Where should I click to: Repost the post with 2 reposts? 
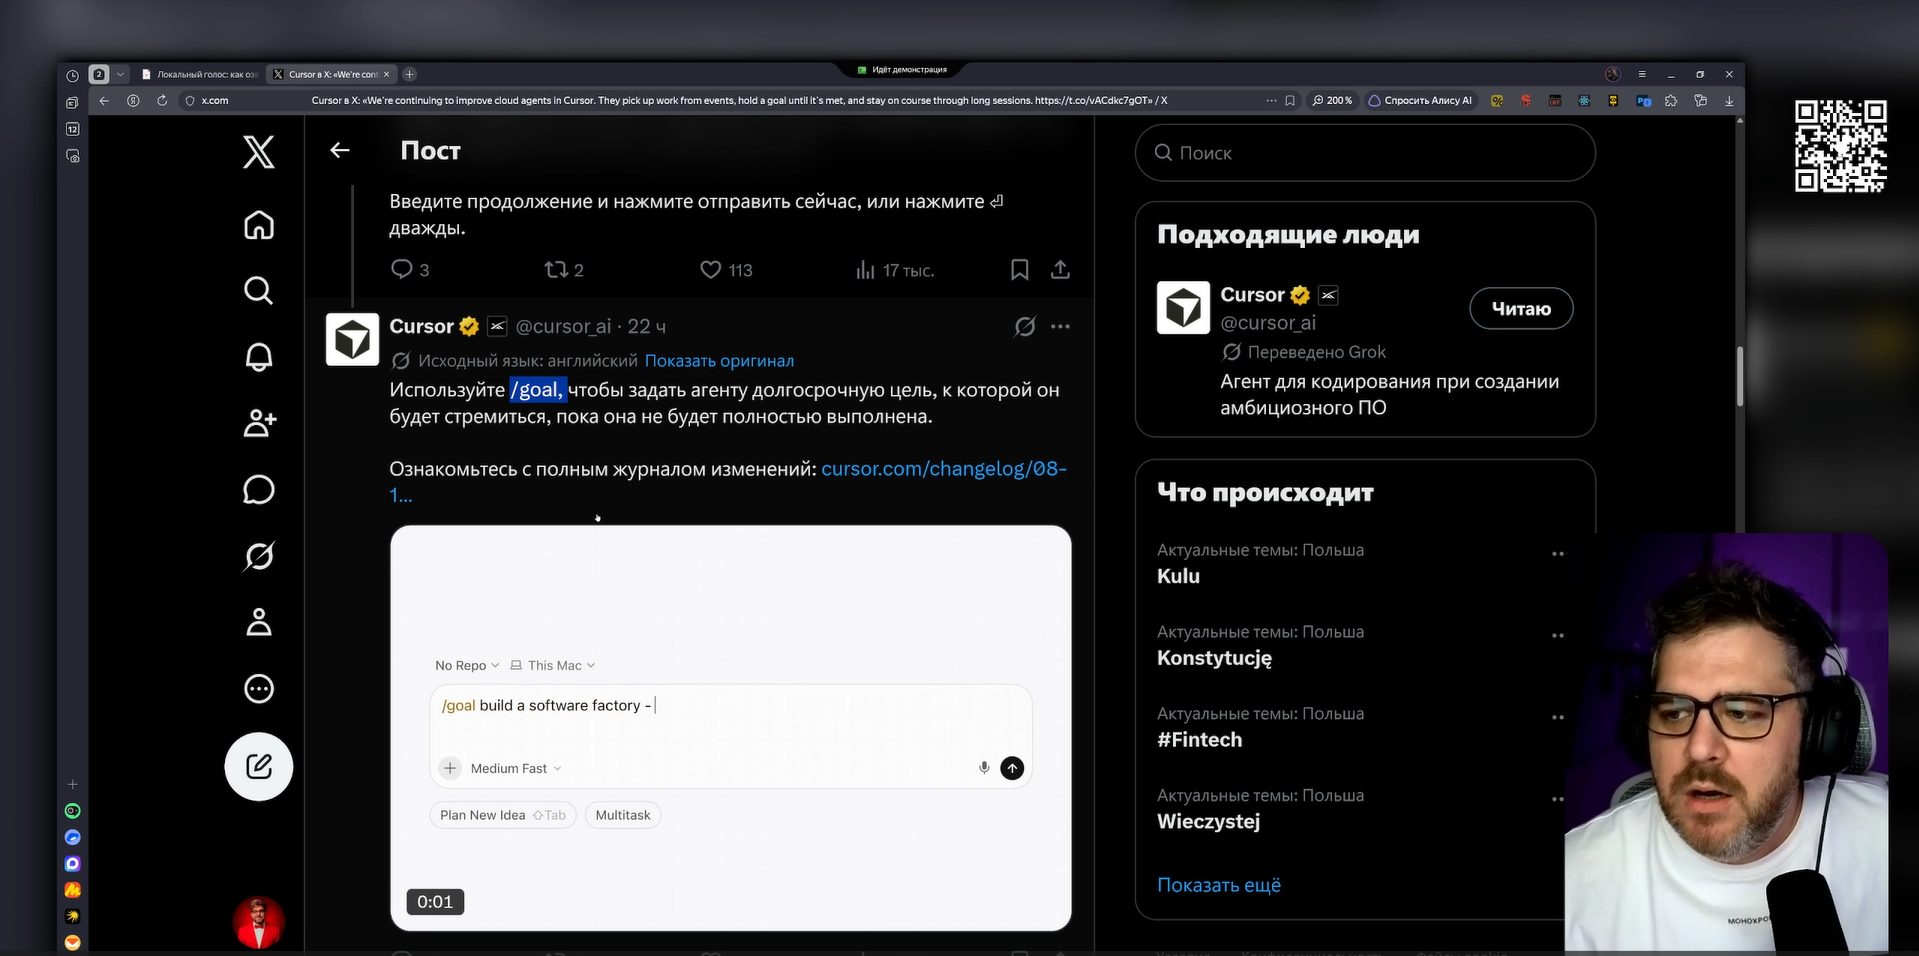point(564,270)
